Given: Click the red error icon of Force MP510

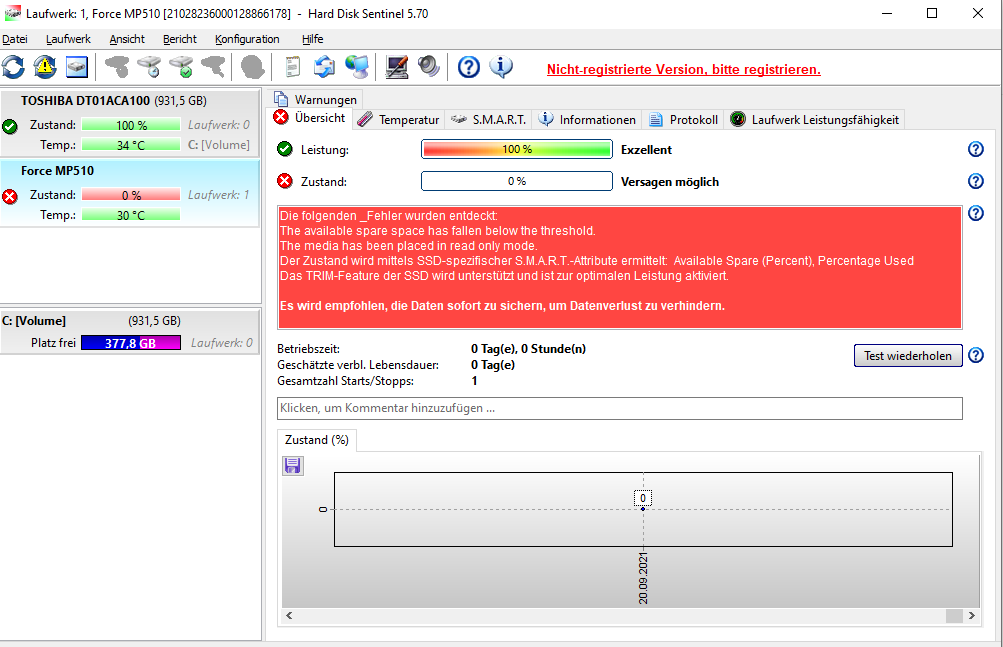Looking at the screenshot, I should coord(10,196).
